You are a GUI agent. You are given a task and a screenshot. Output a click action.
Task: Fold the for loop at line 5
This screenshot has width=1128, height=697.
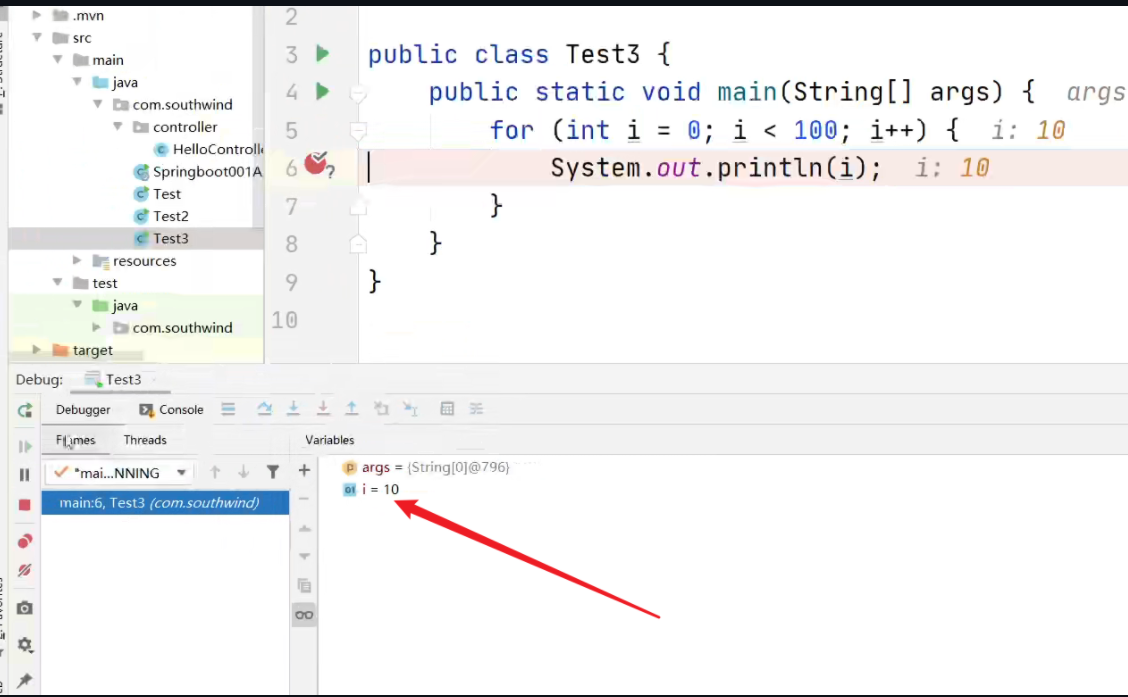[x=358, y=131]
